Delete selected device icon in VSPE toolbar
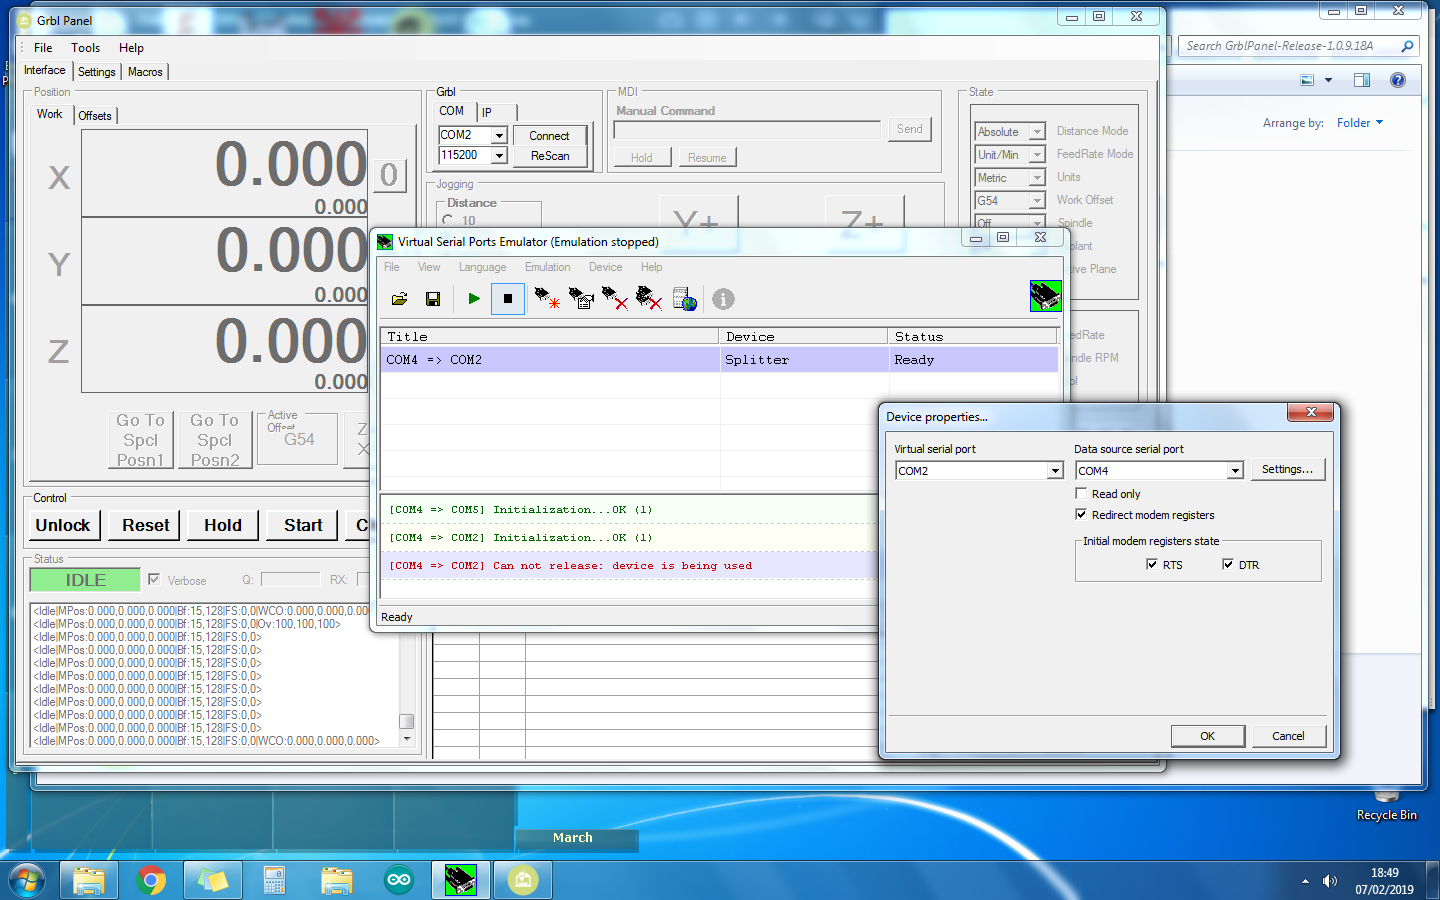This screenshot has height=900, width=1440. pos(615,298)
